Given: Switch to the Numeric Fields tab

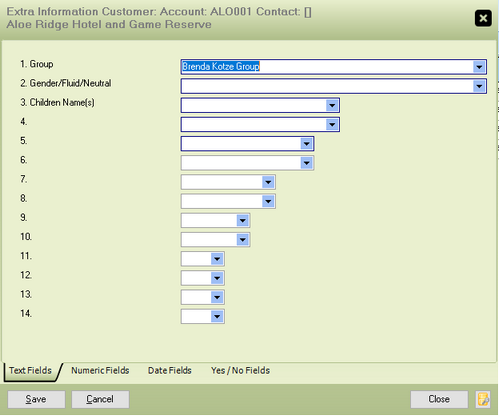Looking at the screenshot, I should point(100,371).
